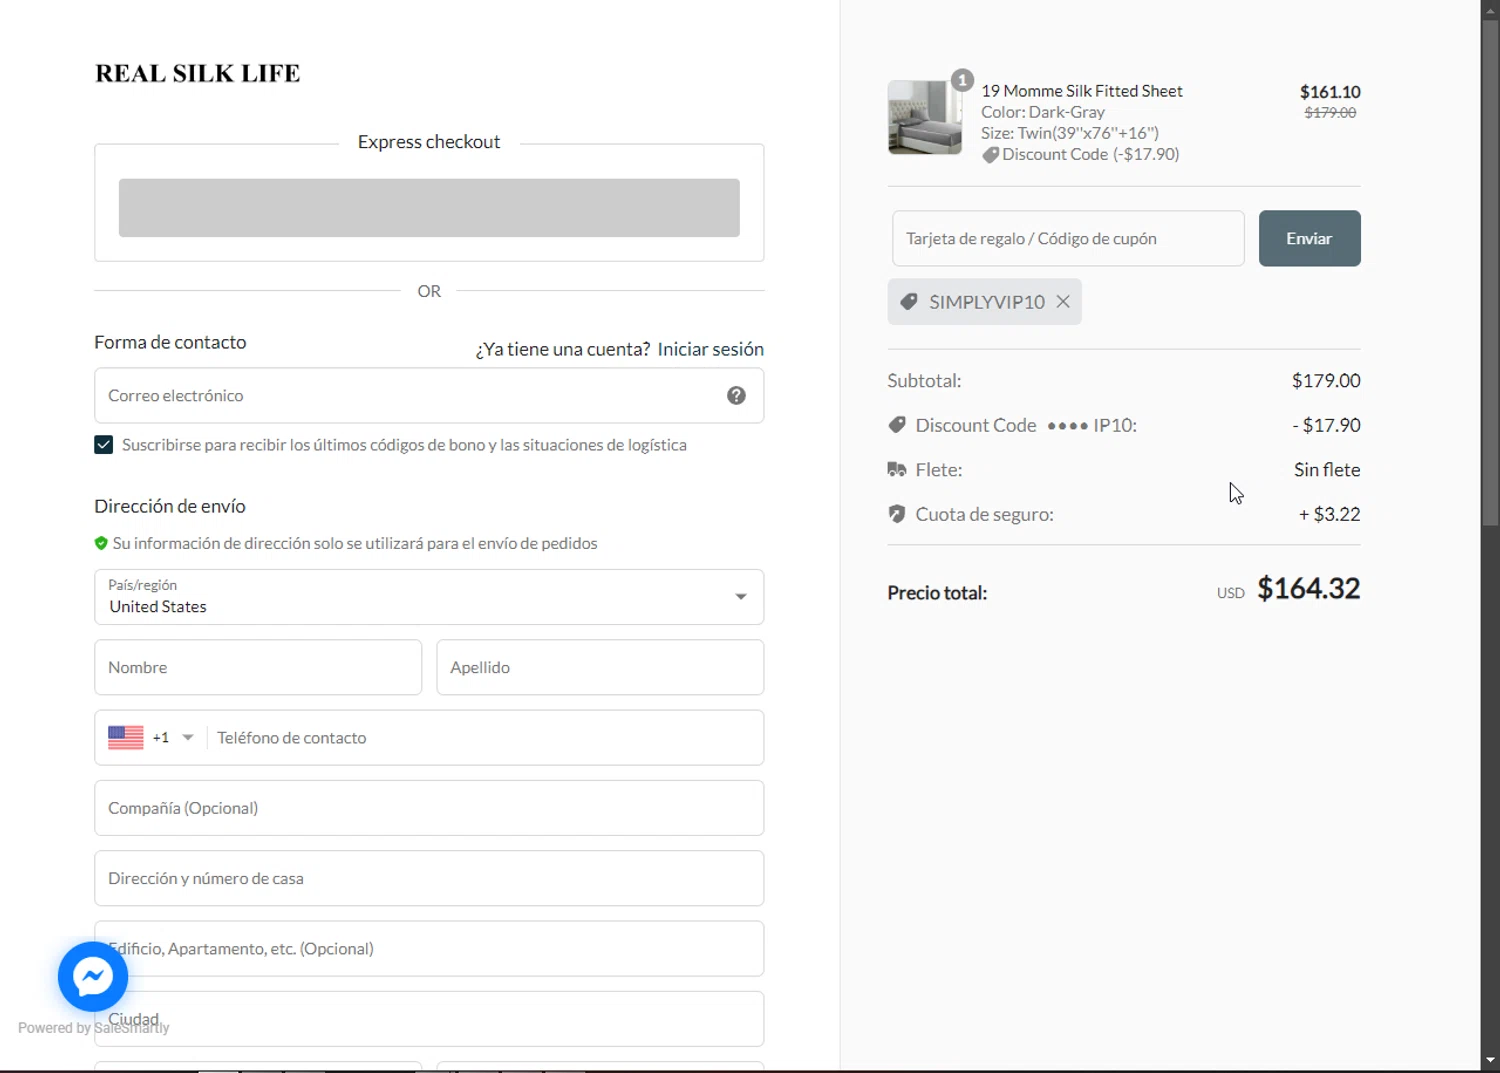Click the $164.32 total price
The height and width of the screenshot is (1073, 1500).
pyautogui.click(x=1308, y=589)
